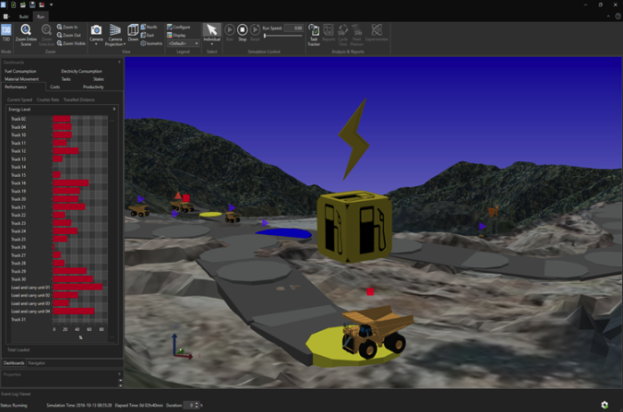Select the Costs dashboard tab
The width and height of the screenshot is (623, 412).
tap(55, 88)
